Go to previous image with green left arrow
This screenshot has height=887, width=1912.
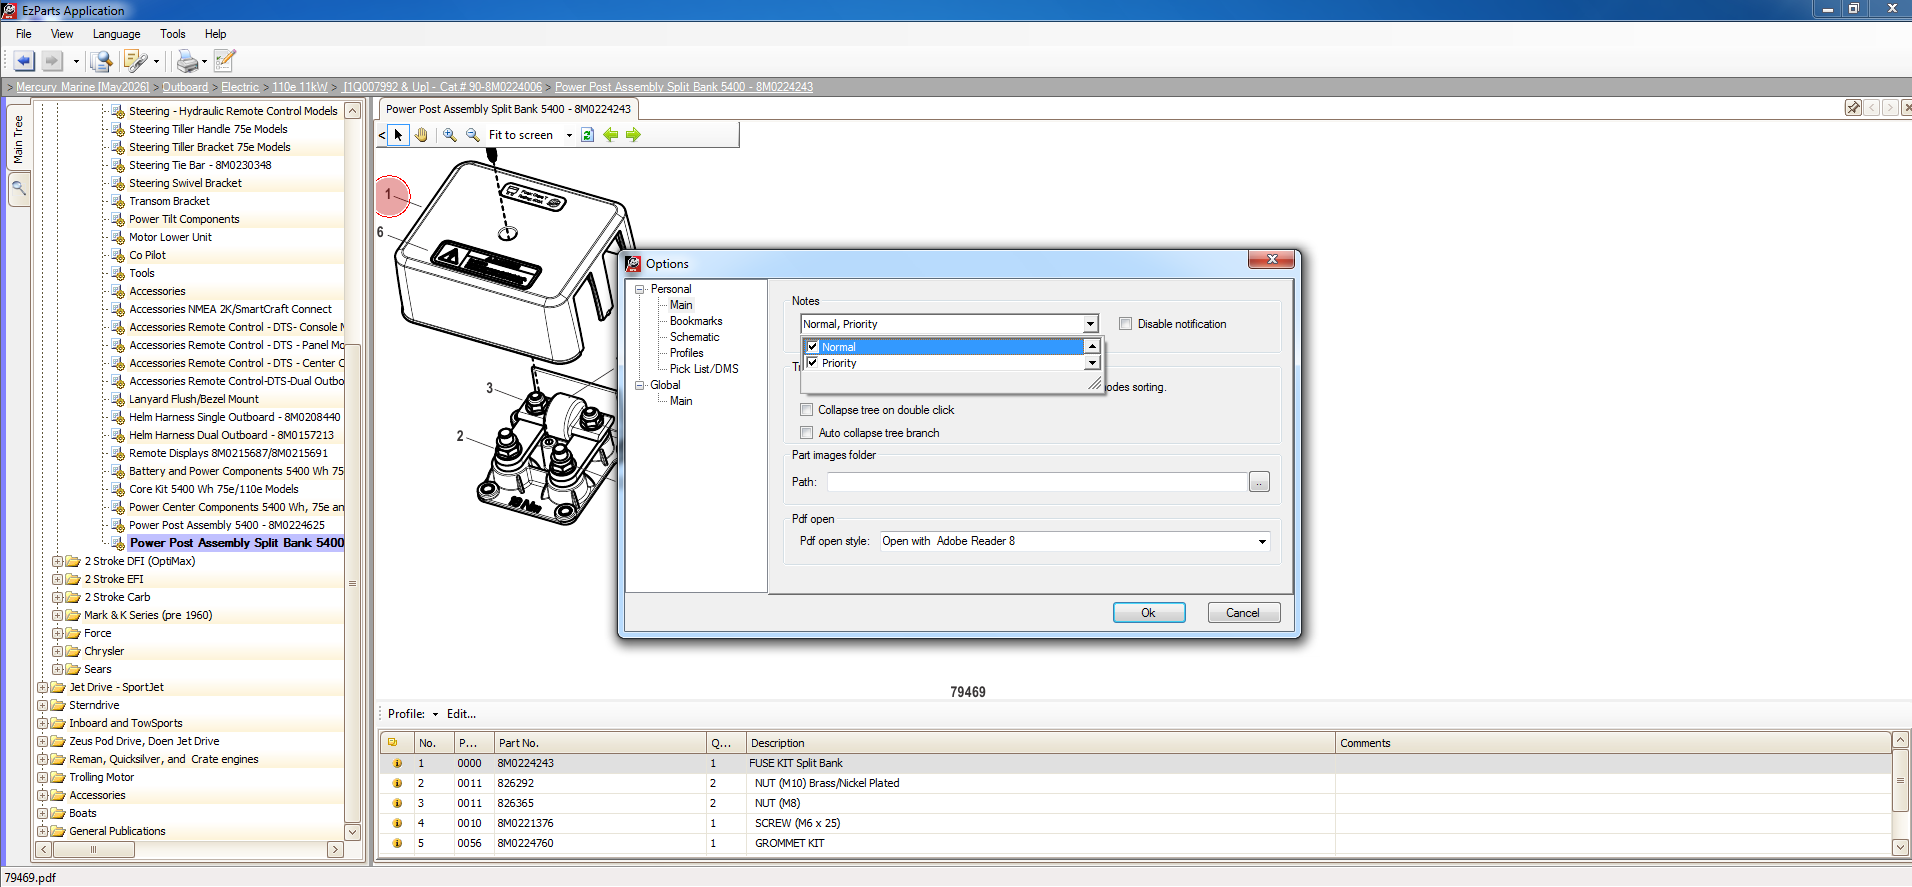click(x=610, y=135)
